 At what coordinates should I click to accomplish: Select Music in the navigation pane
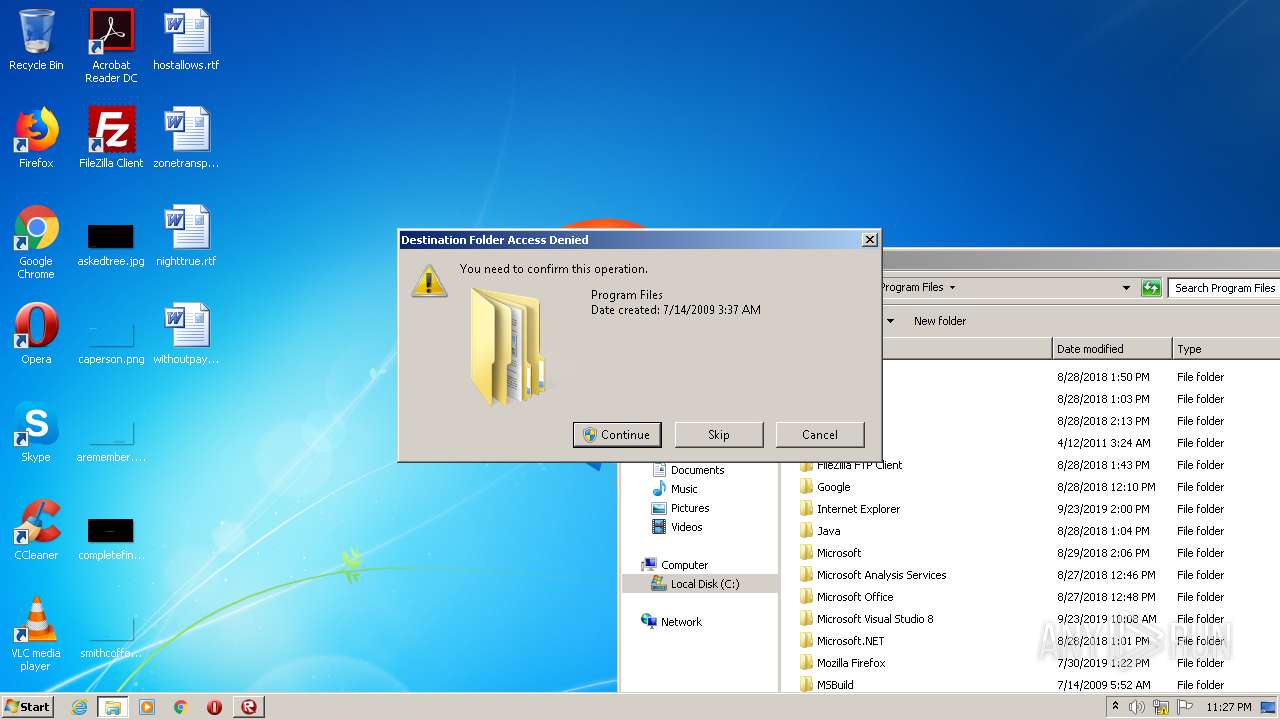(x=684, y=489)
